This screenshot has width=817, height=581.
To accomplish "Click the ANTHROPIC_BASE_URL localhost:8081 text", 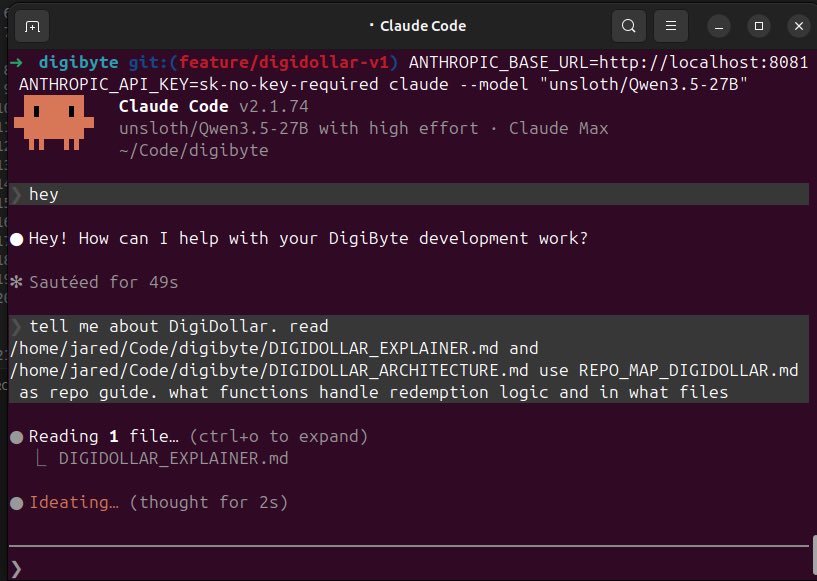I will pos(608,63).
